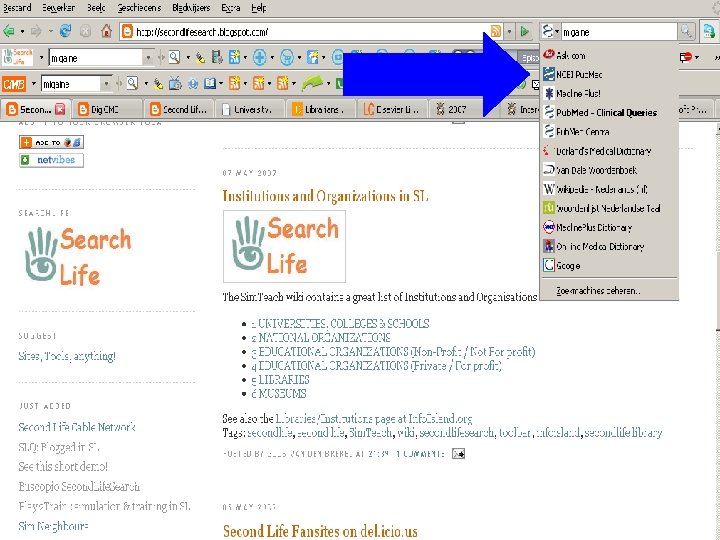Screen dimensions: 720x540
Task: Open the MUSEUMS link in list
Action: [279, 394]
